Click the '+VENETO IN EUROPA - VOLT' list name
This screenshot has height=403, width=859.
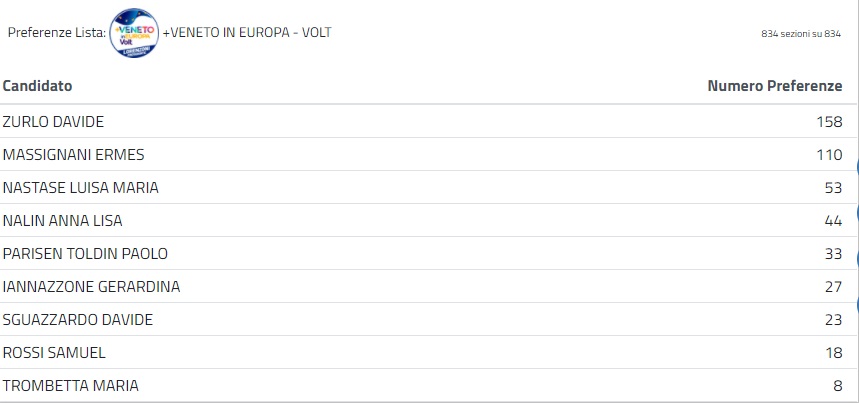pyautogui.click(x=246, y=33)
